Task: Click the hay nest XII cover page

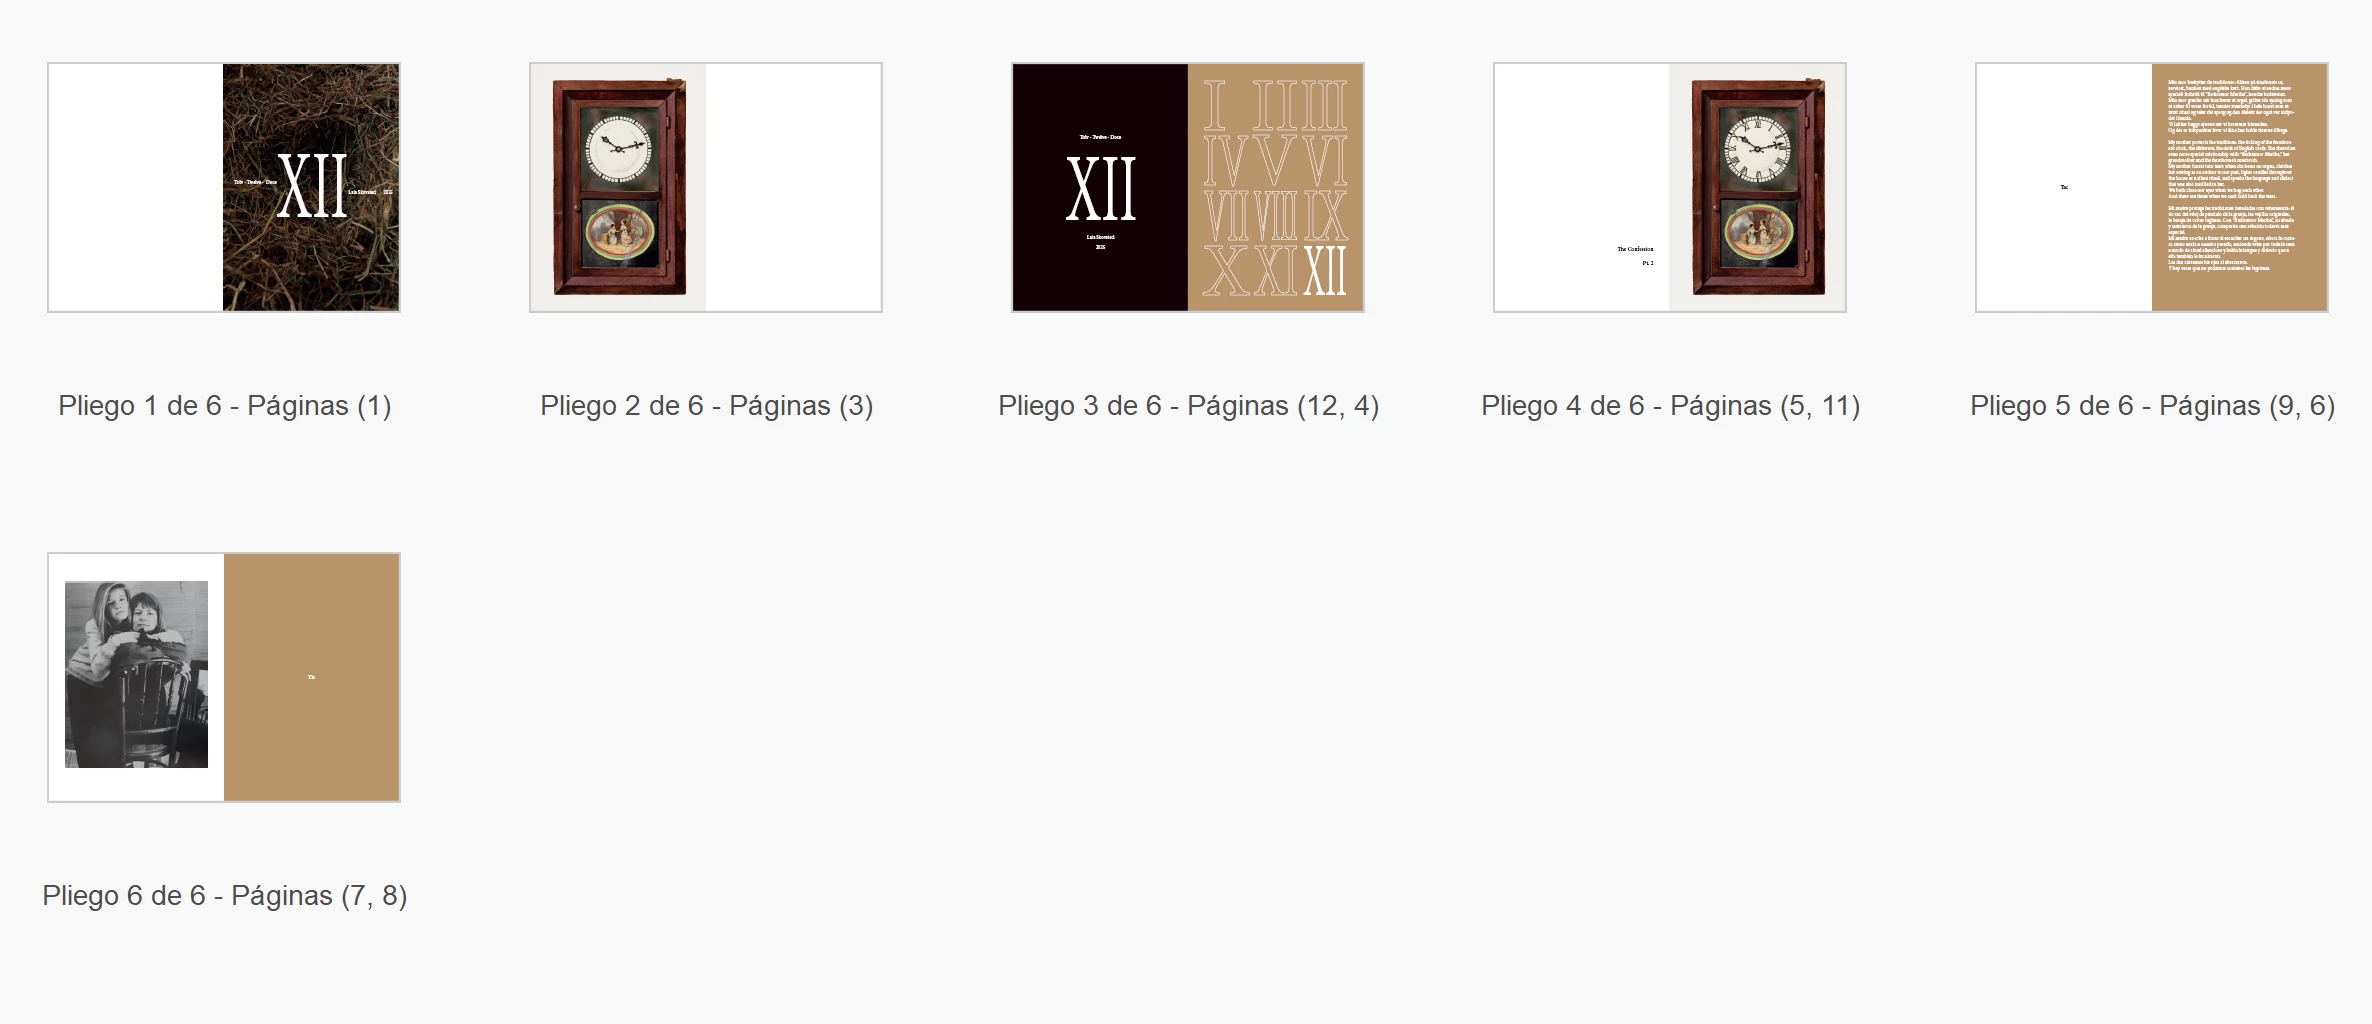Action: 311,187
